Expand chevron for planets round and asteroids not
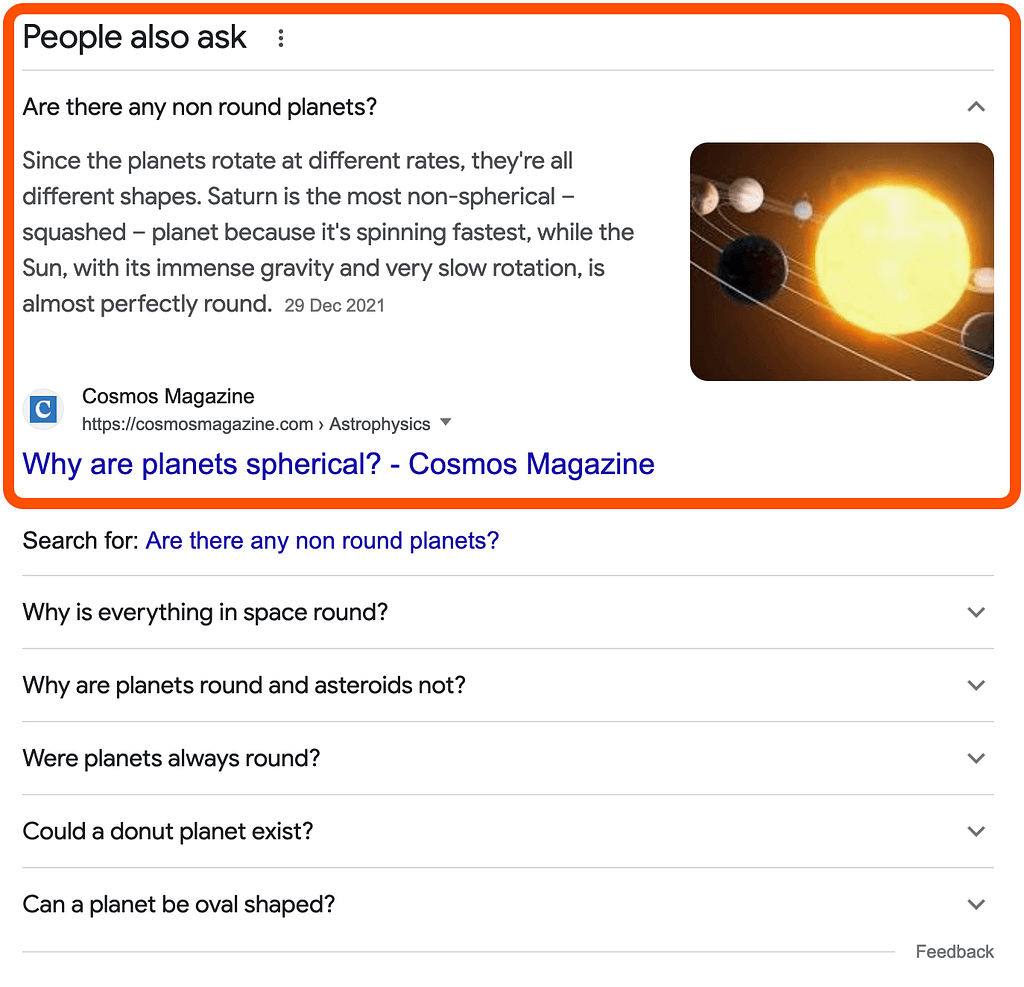The height and width of the screenshot is (987, 1024). click(977, 685)
